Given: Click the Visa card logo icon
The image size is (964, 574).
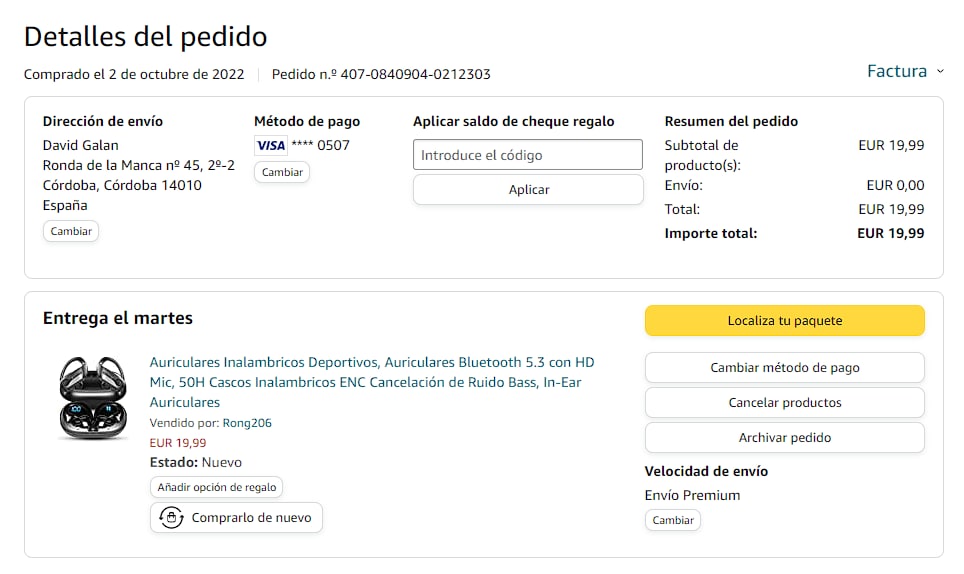Looking at the screenshot, I should pos(270,146).
